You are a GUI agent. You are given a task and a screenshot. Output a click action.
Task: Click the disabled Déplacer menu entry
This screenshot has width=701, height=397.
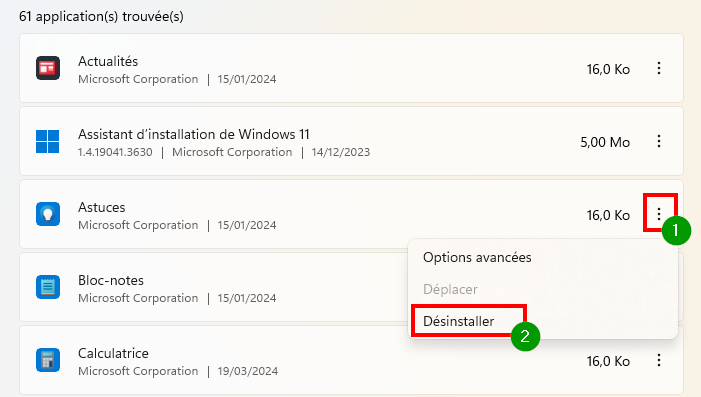(450, 289)
